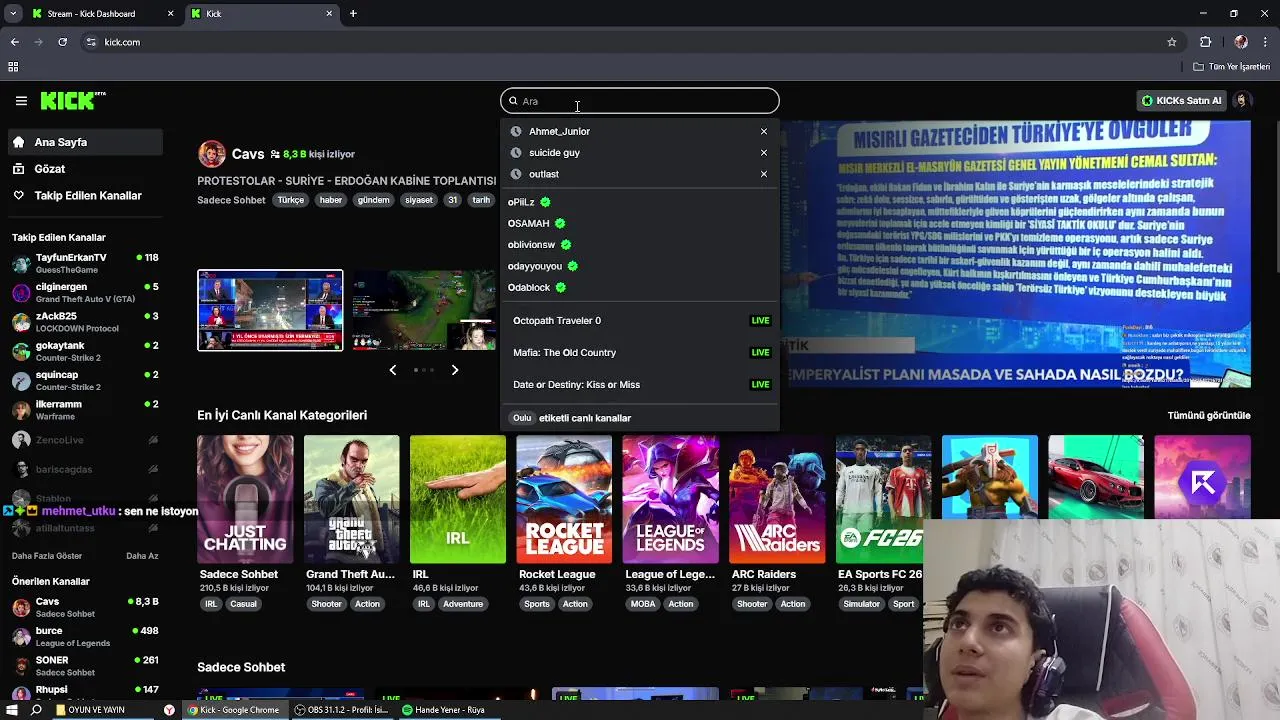Open IRL category card
The height and width of the screenshot is (720, 1280).
pos(458,500)
